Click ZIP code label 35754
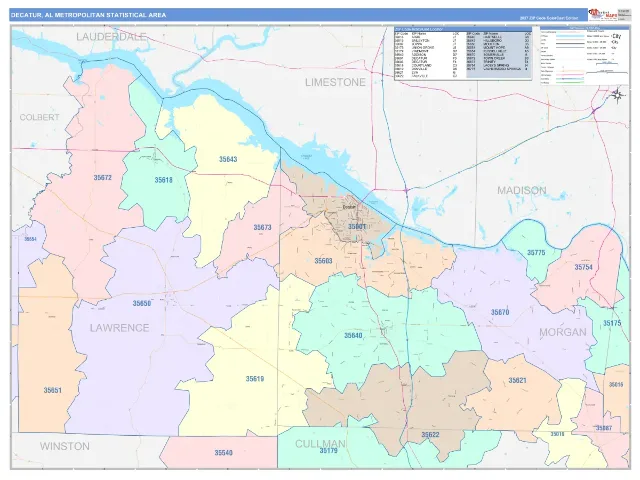This screenshot has height=480, width=640. point(583,267)
